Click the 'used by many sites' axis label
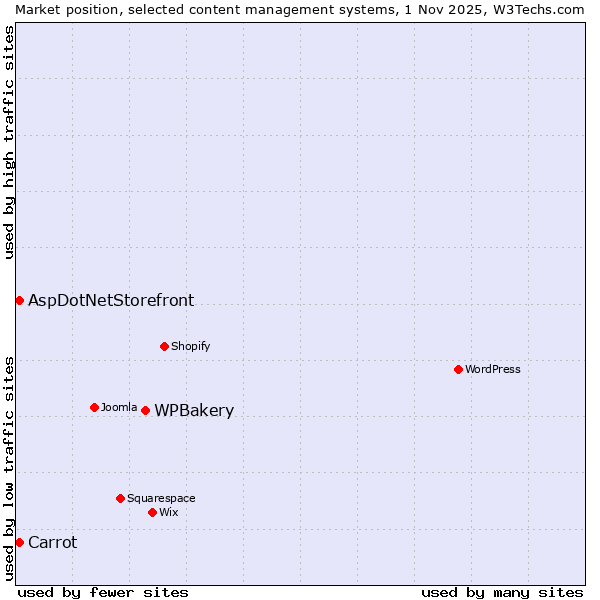 [x=502, y=592]
